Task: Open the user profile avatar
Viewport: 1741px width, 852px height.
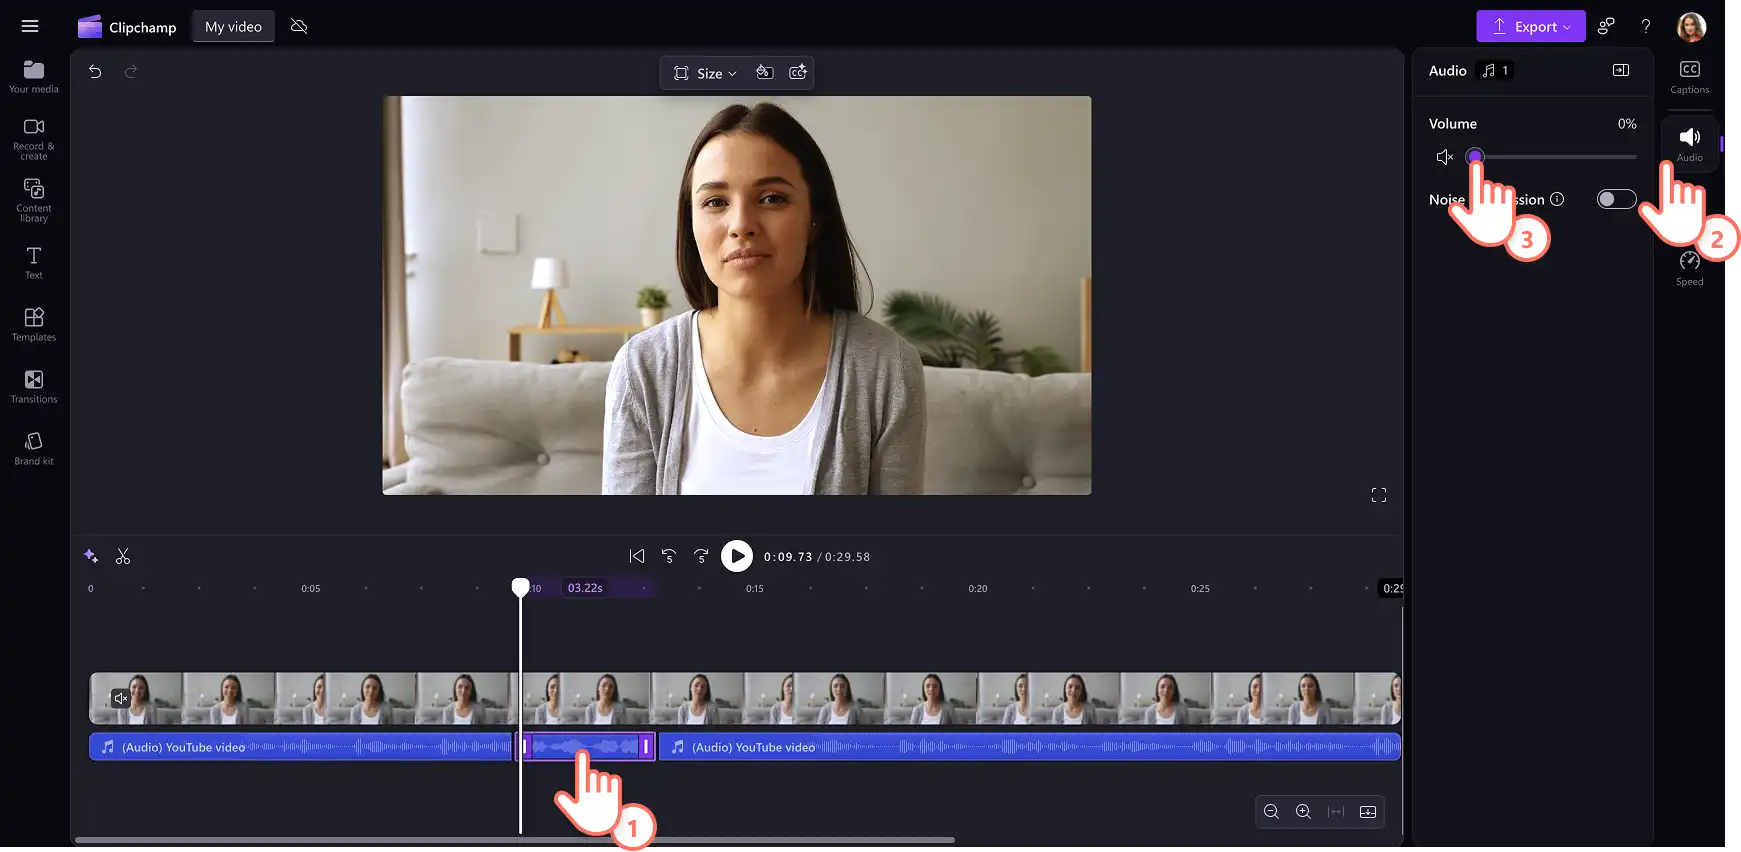Action: point(1691,27)
